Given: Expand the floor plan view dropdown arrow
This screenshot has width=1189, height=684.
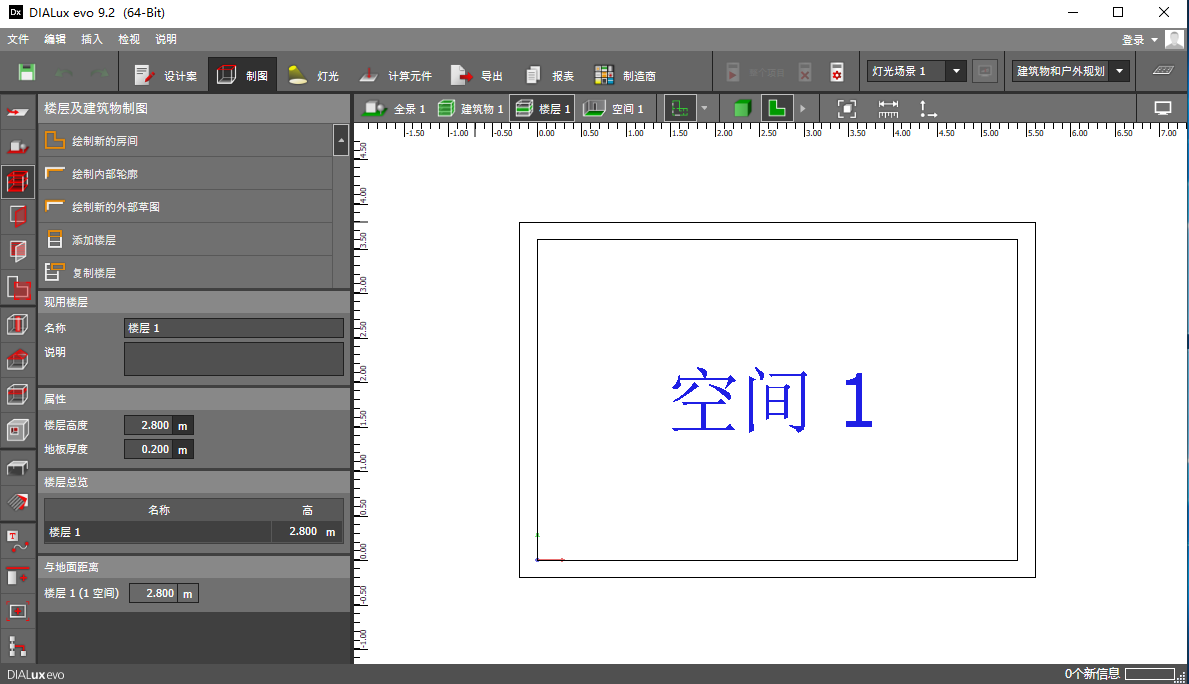Looking at the screenshot, I should [x=704, y=108].
